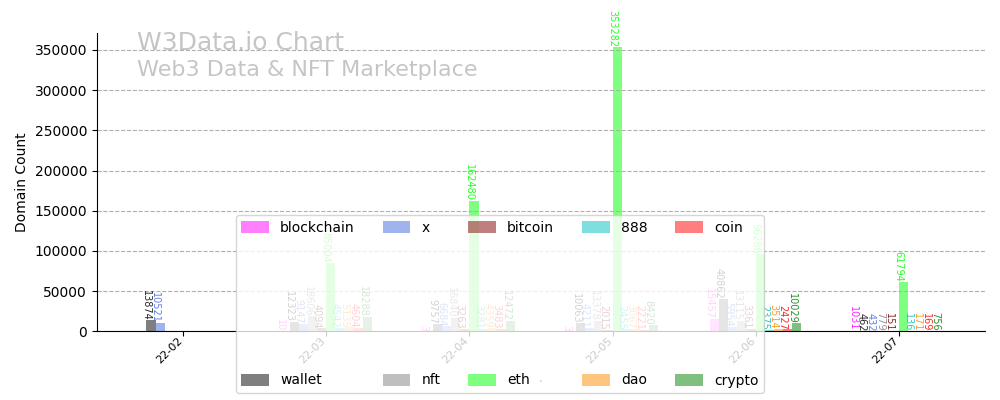Viewport: 1000px width, 400px height.
Task: Click the gray wallet bar at 22-02
Action: tap(151, 325)
